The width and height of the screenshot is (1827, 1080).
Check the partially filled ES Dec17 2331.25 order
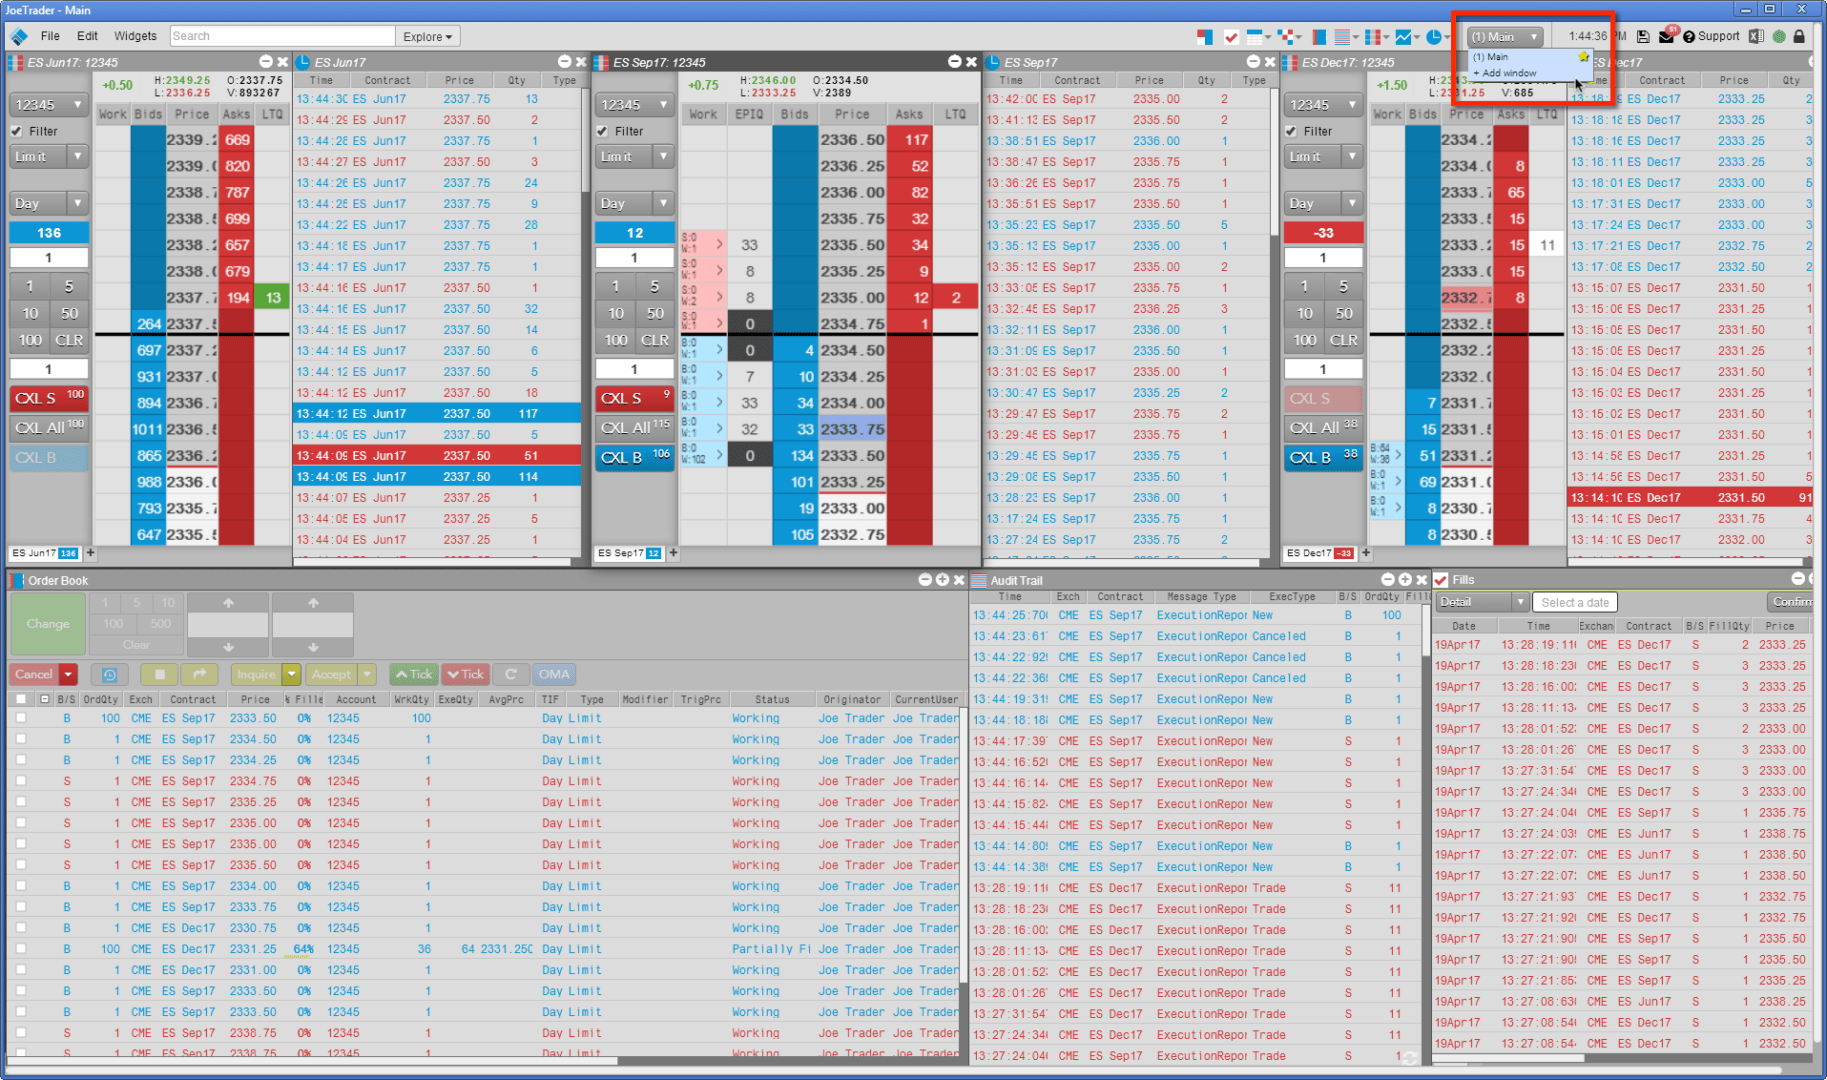[x=21, y=949]
